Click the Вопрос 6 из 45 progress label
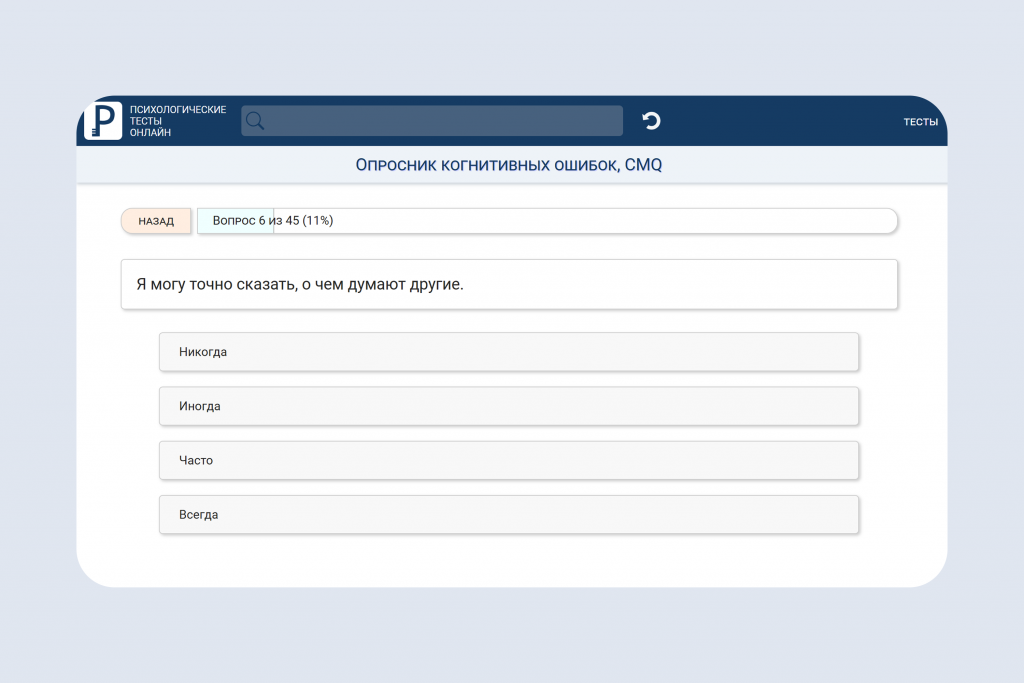1024x683 pixels. (273, 221)
